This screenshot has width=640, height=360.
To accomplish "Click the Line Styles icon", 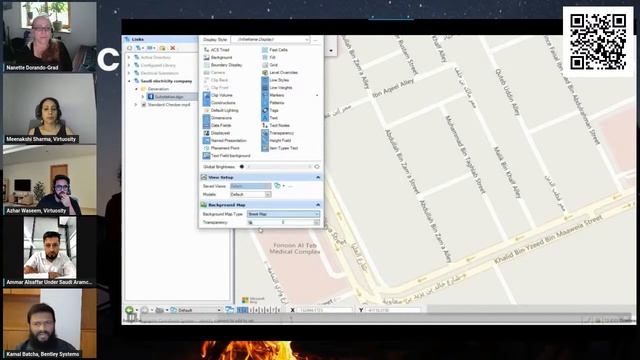I will (x=265, y=80).
